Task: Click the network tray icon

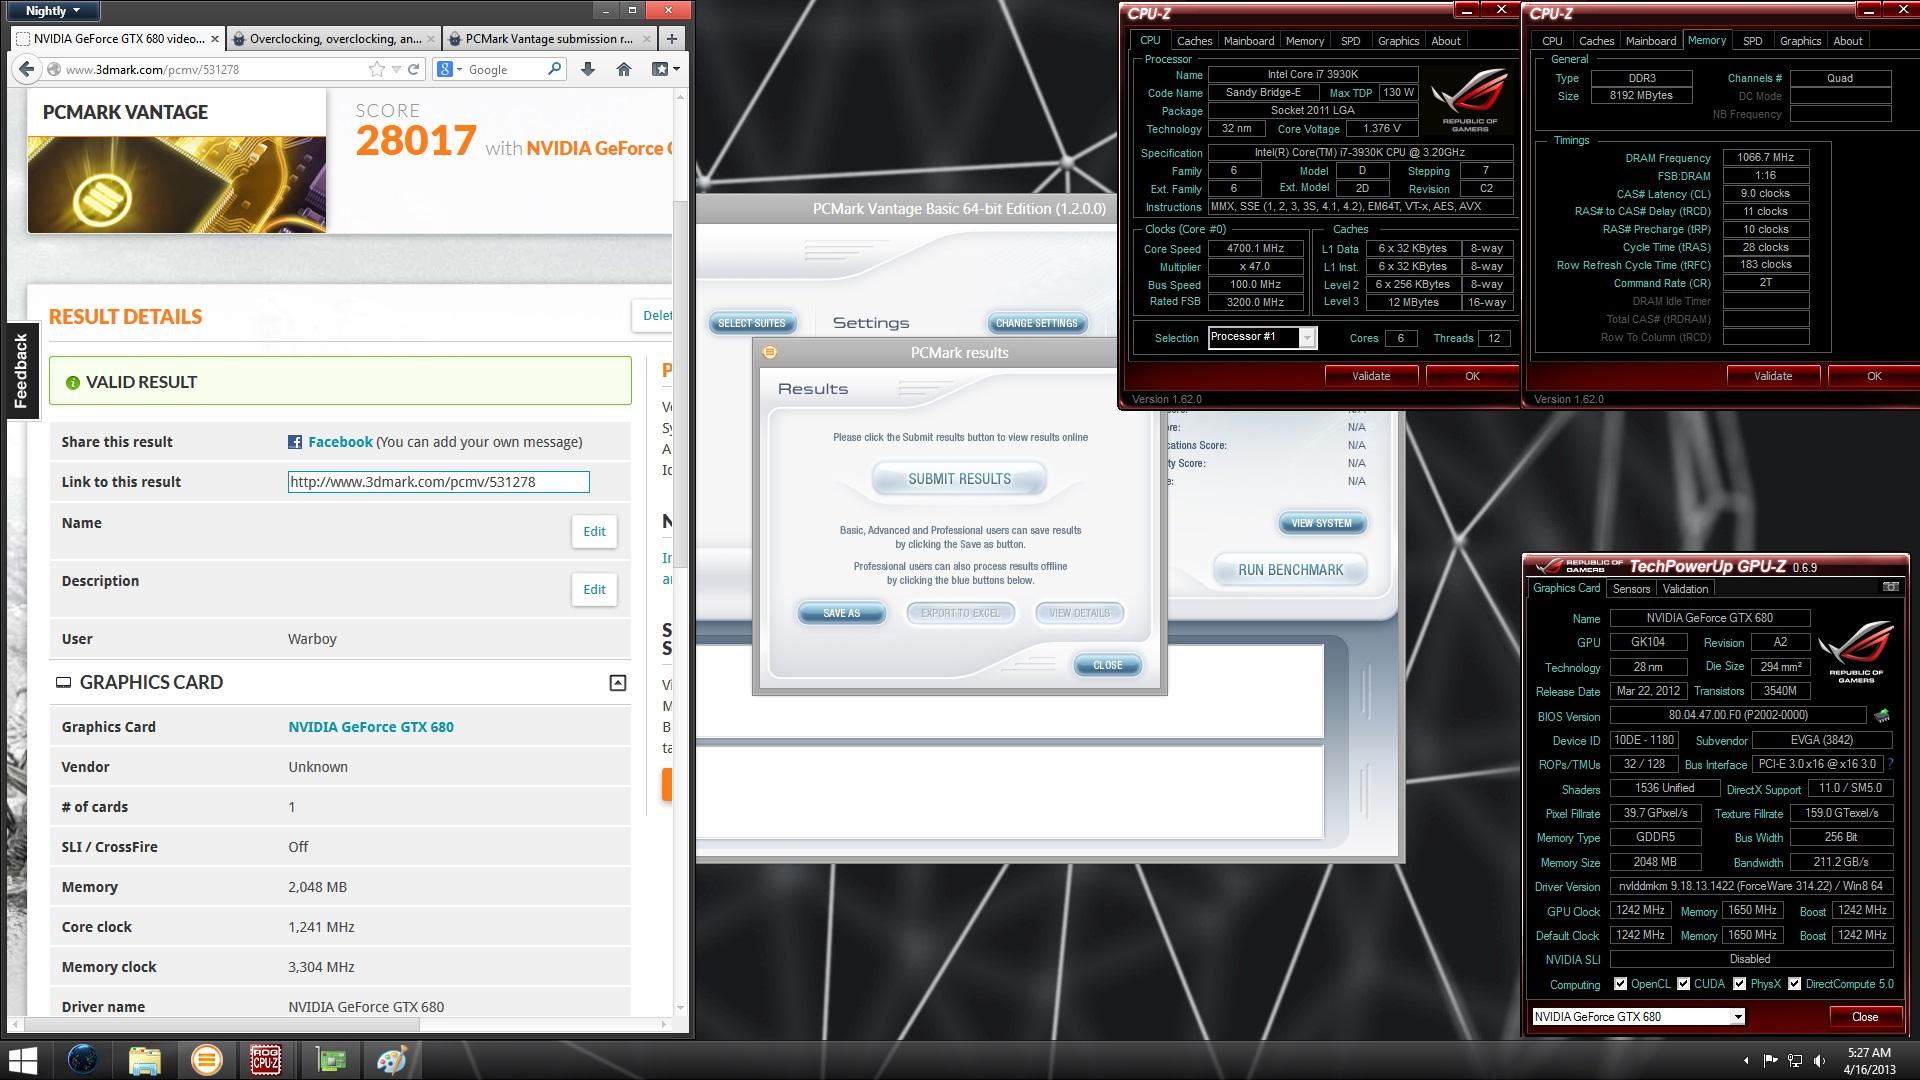Action: pyautogui.click(x=1795, y=1060)
